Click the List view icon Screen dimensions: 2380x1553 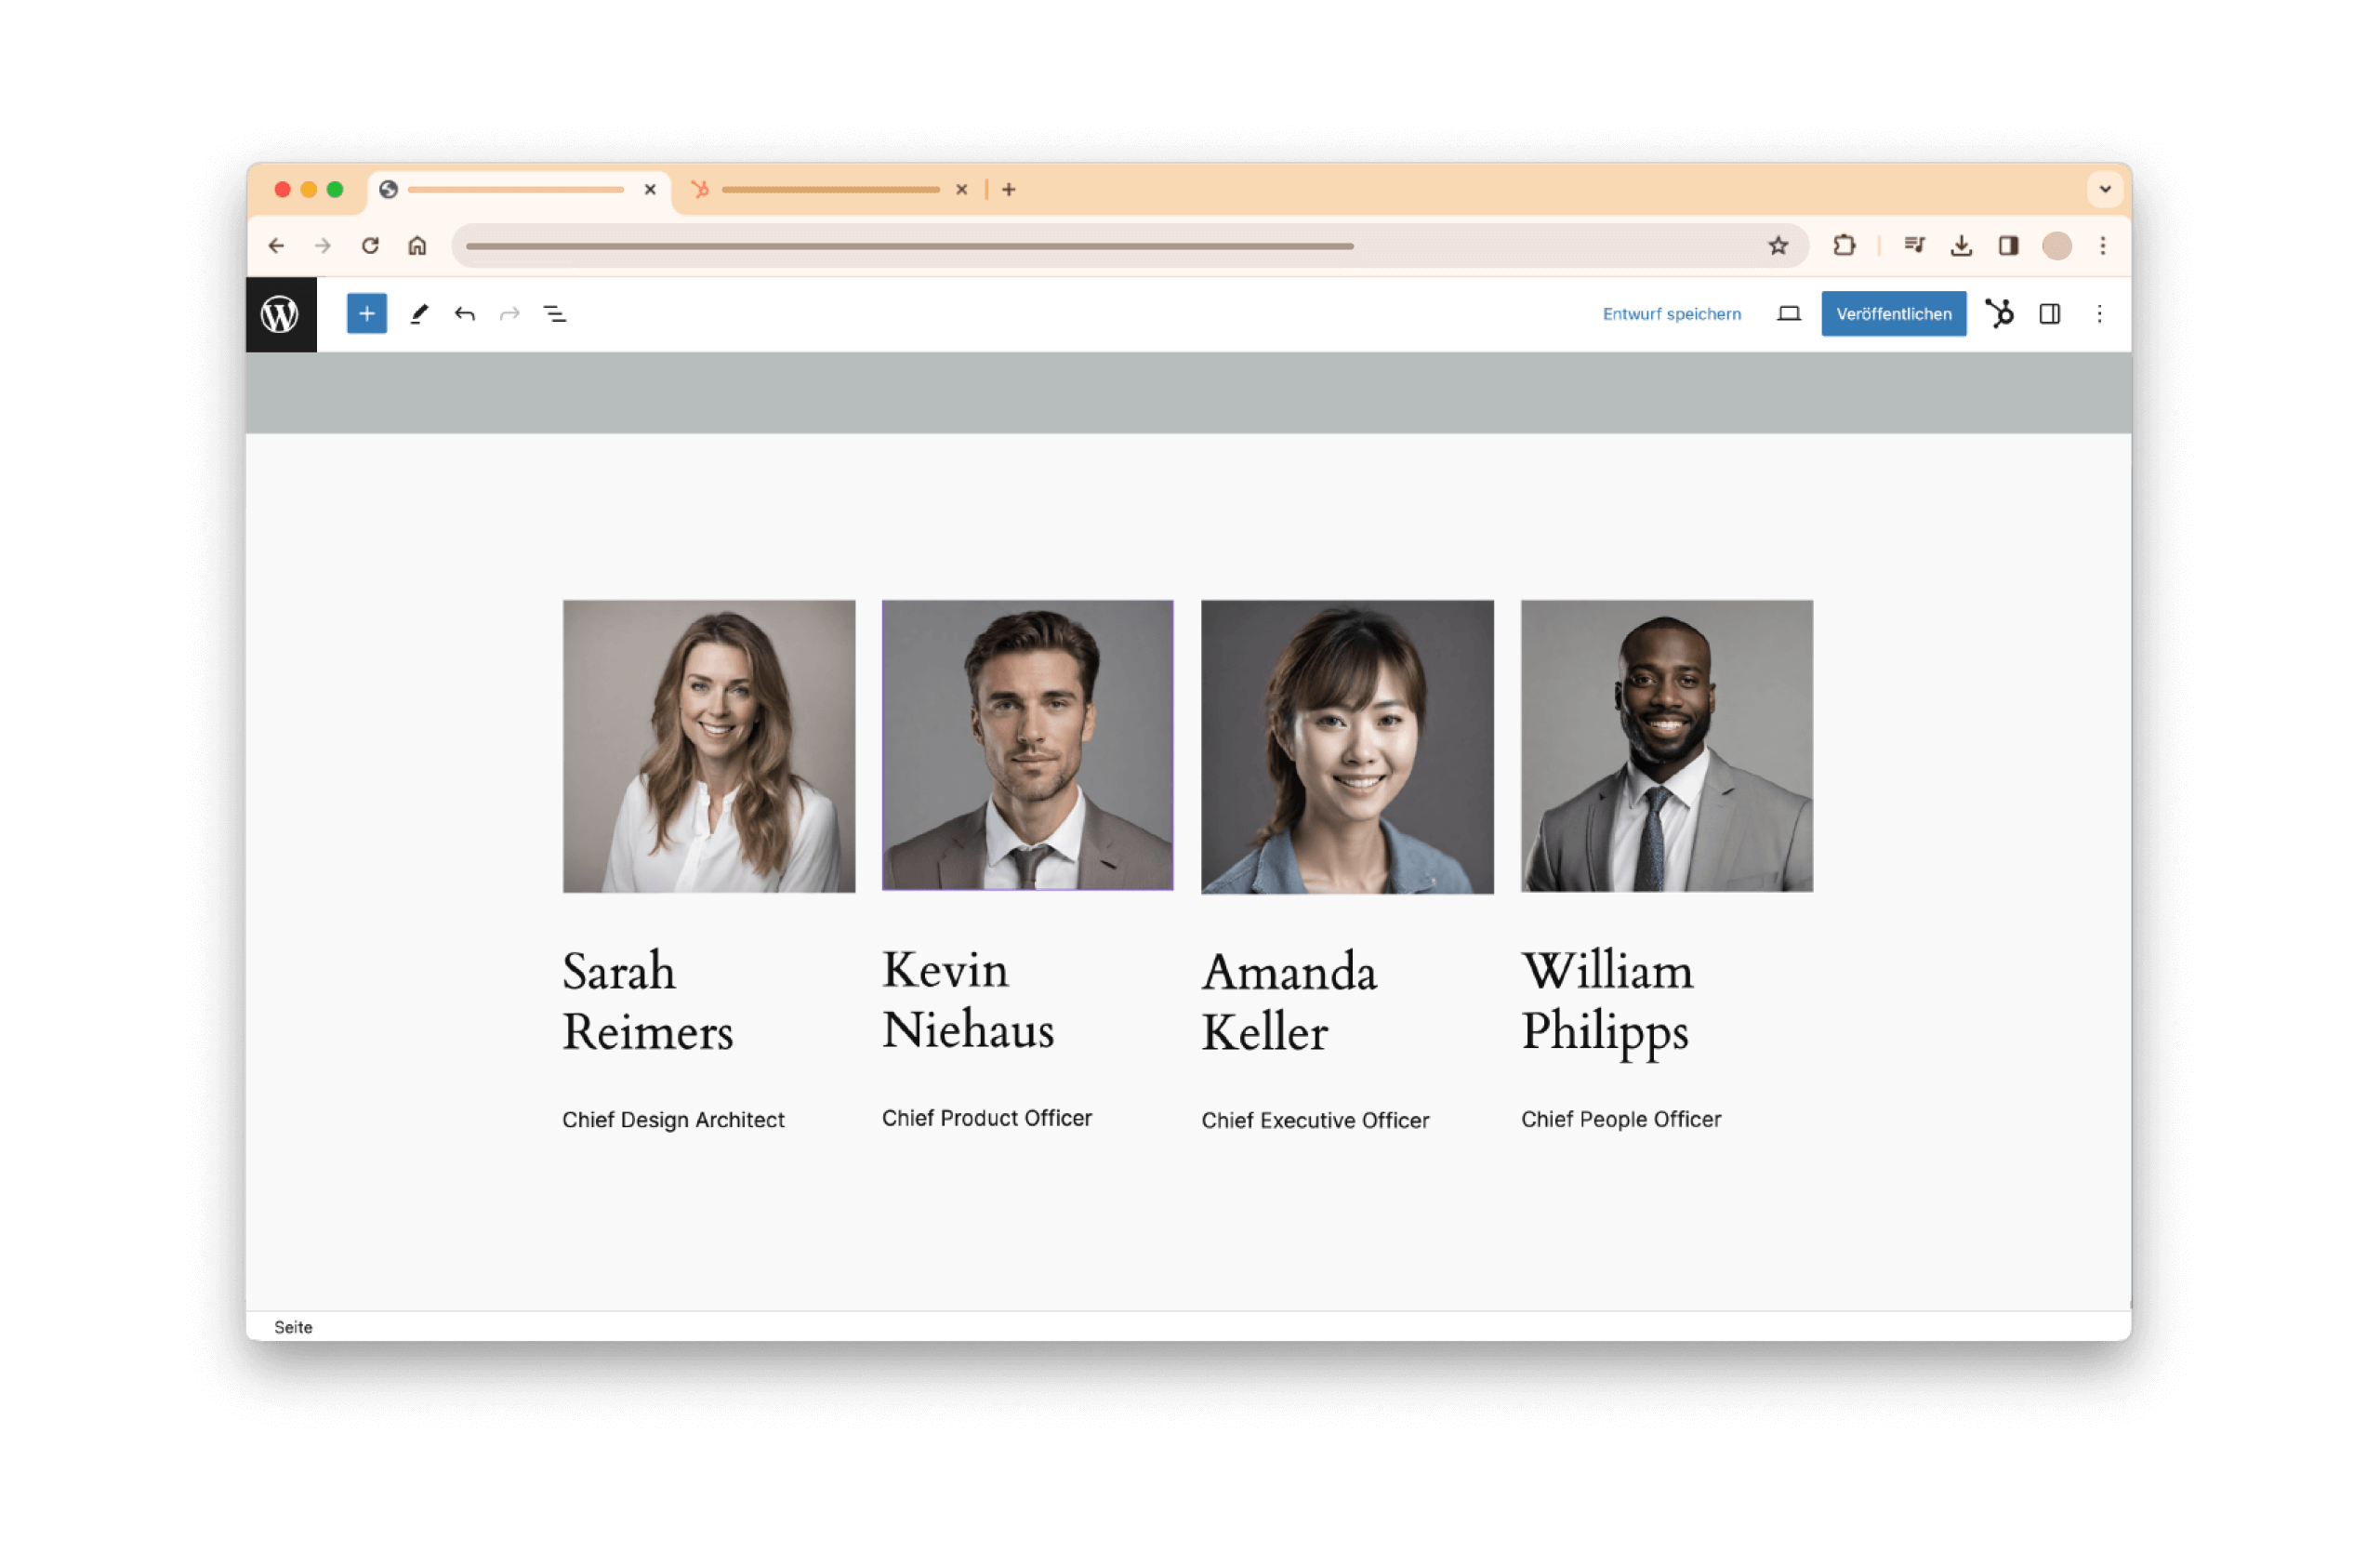(x=555, y=314)
